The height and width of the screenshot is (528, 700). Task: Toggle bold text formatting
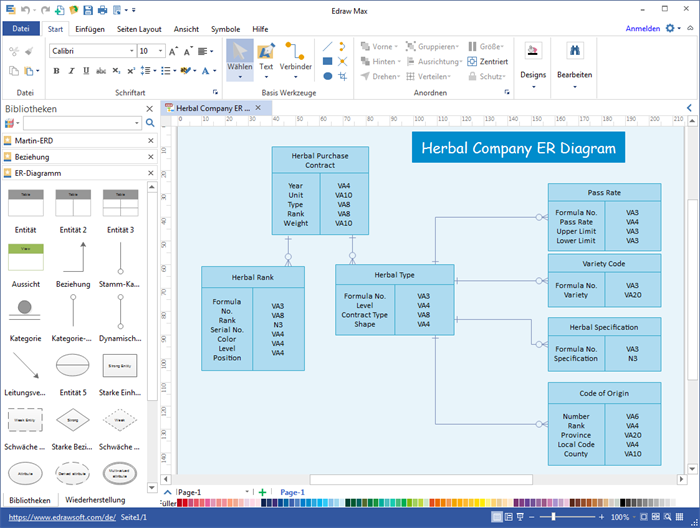(56, 71)
